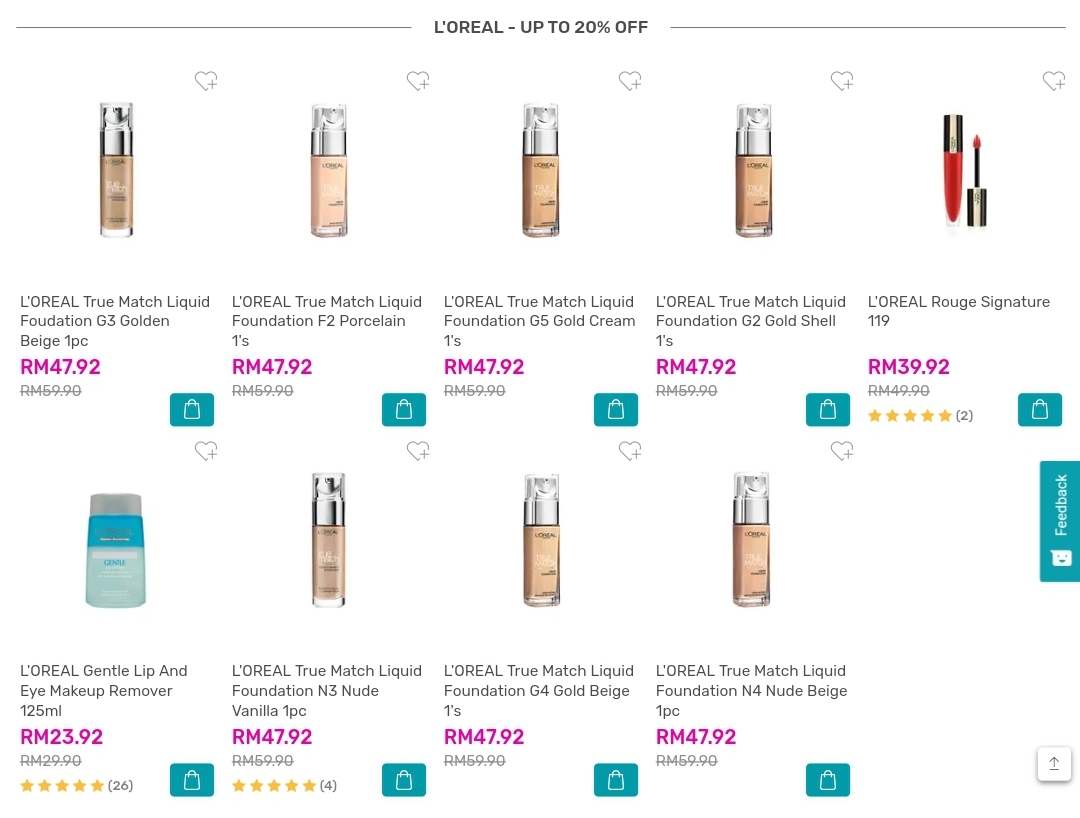
Task: Wishlist the Gentle Lip And Eye Remover
Action: (206, 452)
